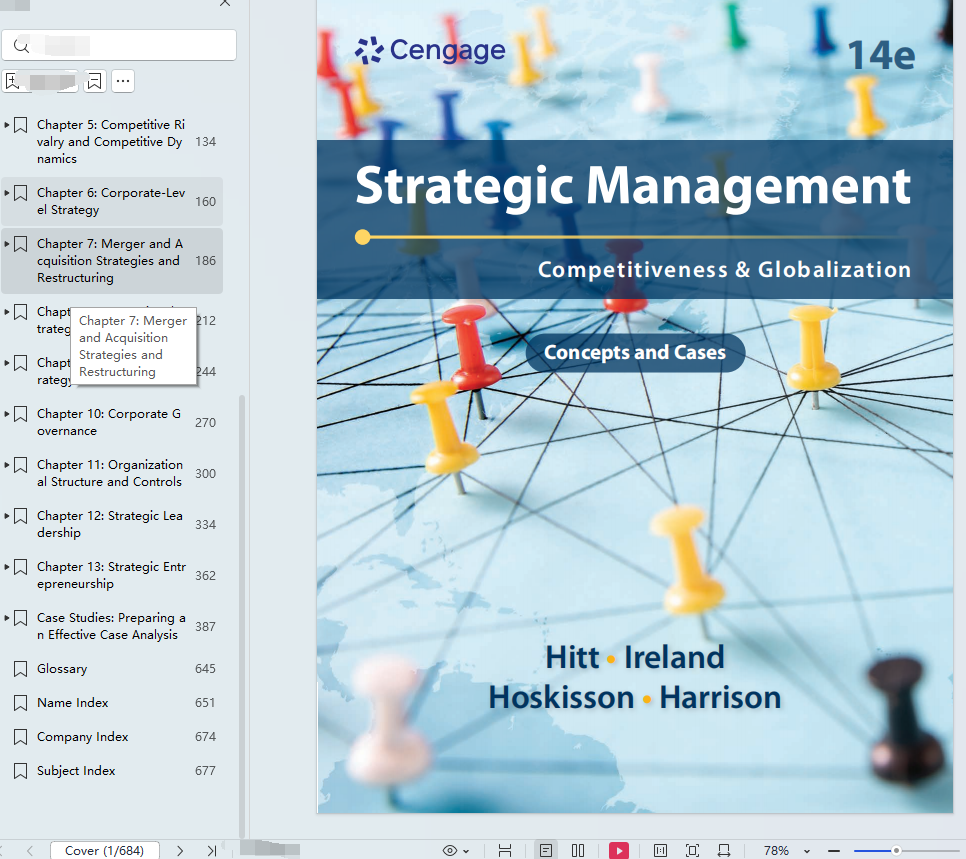This screenshot has height=859, width=966.
Task: Open Case Studies: Preparing an Effective Case Analysis
Action: pyautogui.click(x=111, y=626)
